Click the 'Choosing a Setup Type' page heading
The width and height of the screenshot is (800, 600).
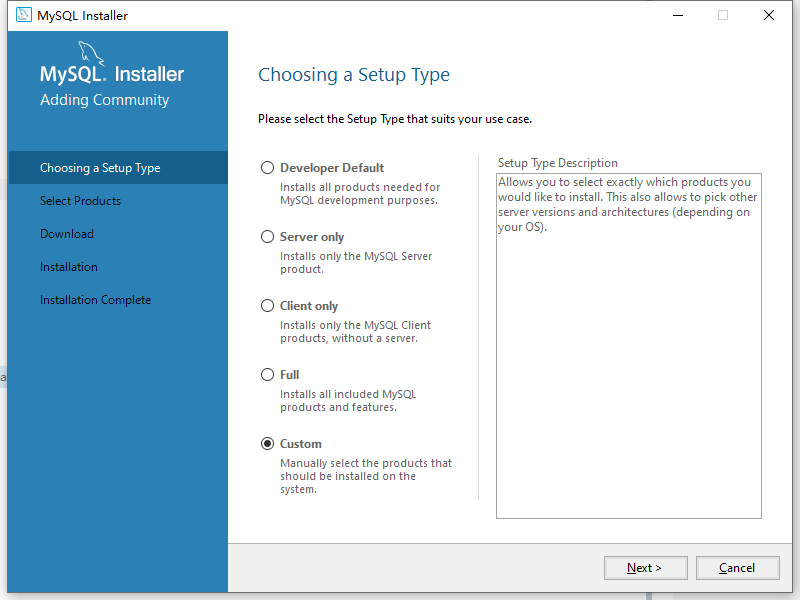(354, 74)
